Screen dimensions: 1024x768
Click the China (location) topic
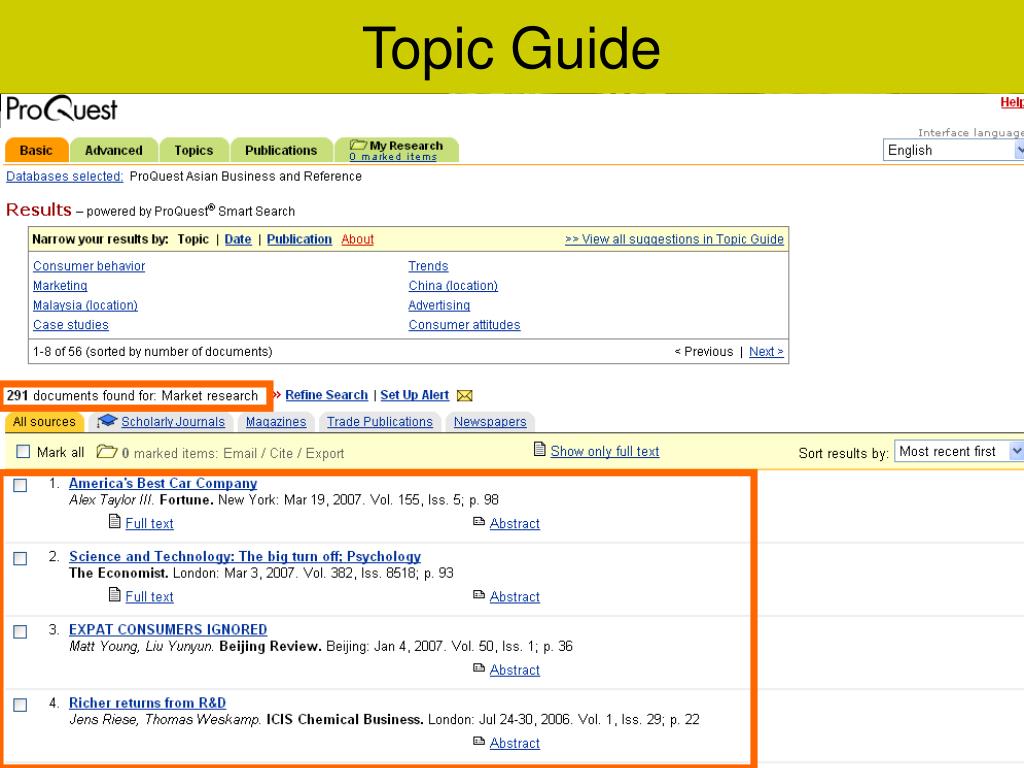coord(453,285)
